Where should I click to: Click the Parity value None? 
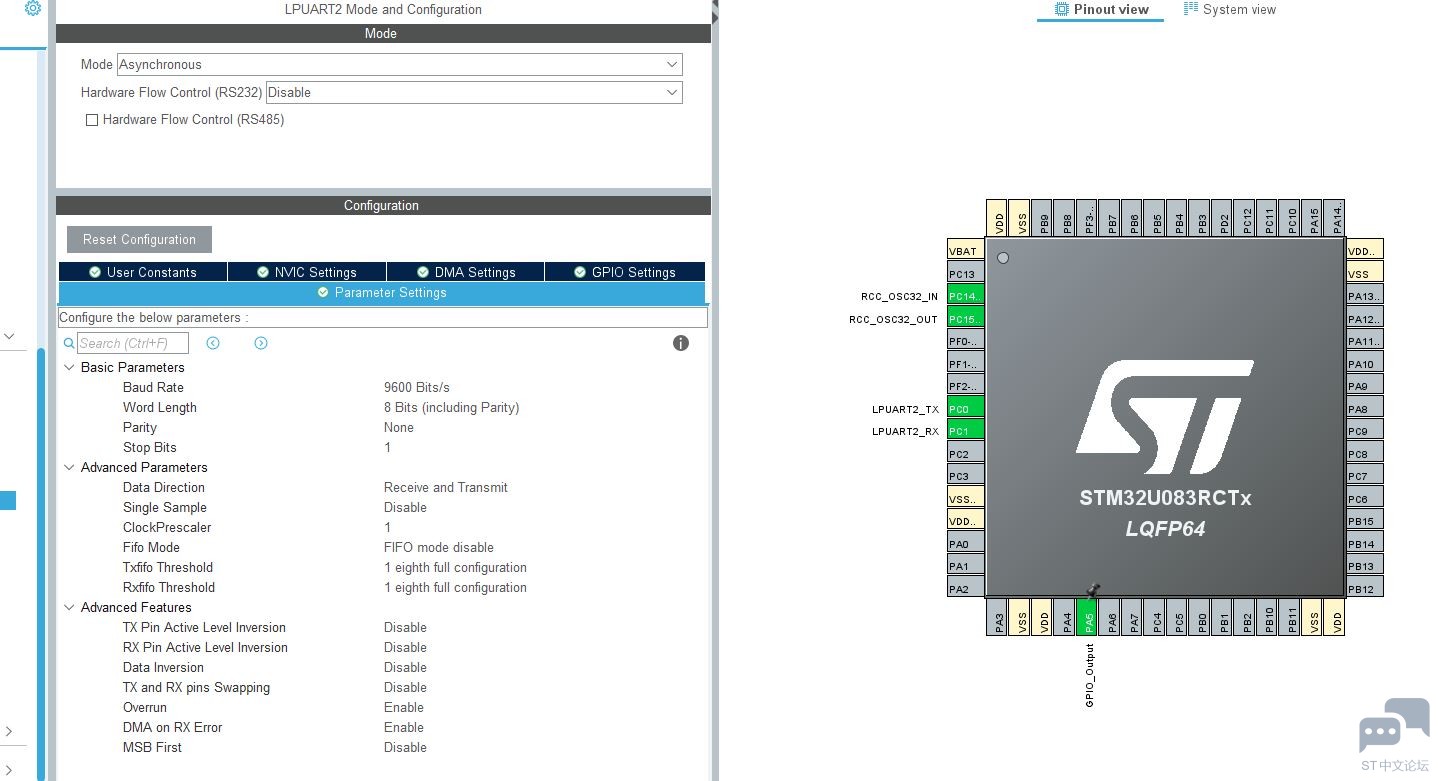point(399,427)
